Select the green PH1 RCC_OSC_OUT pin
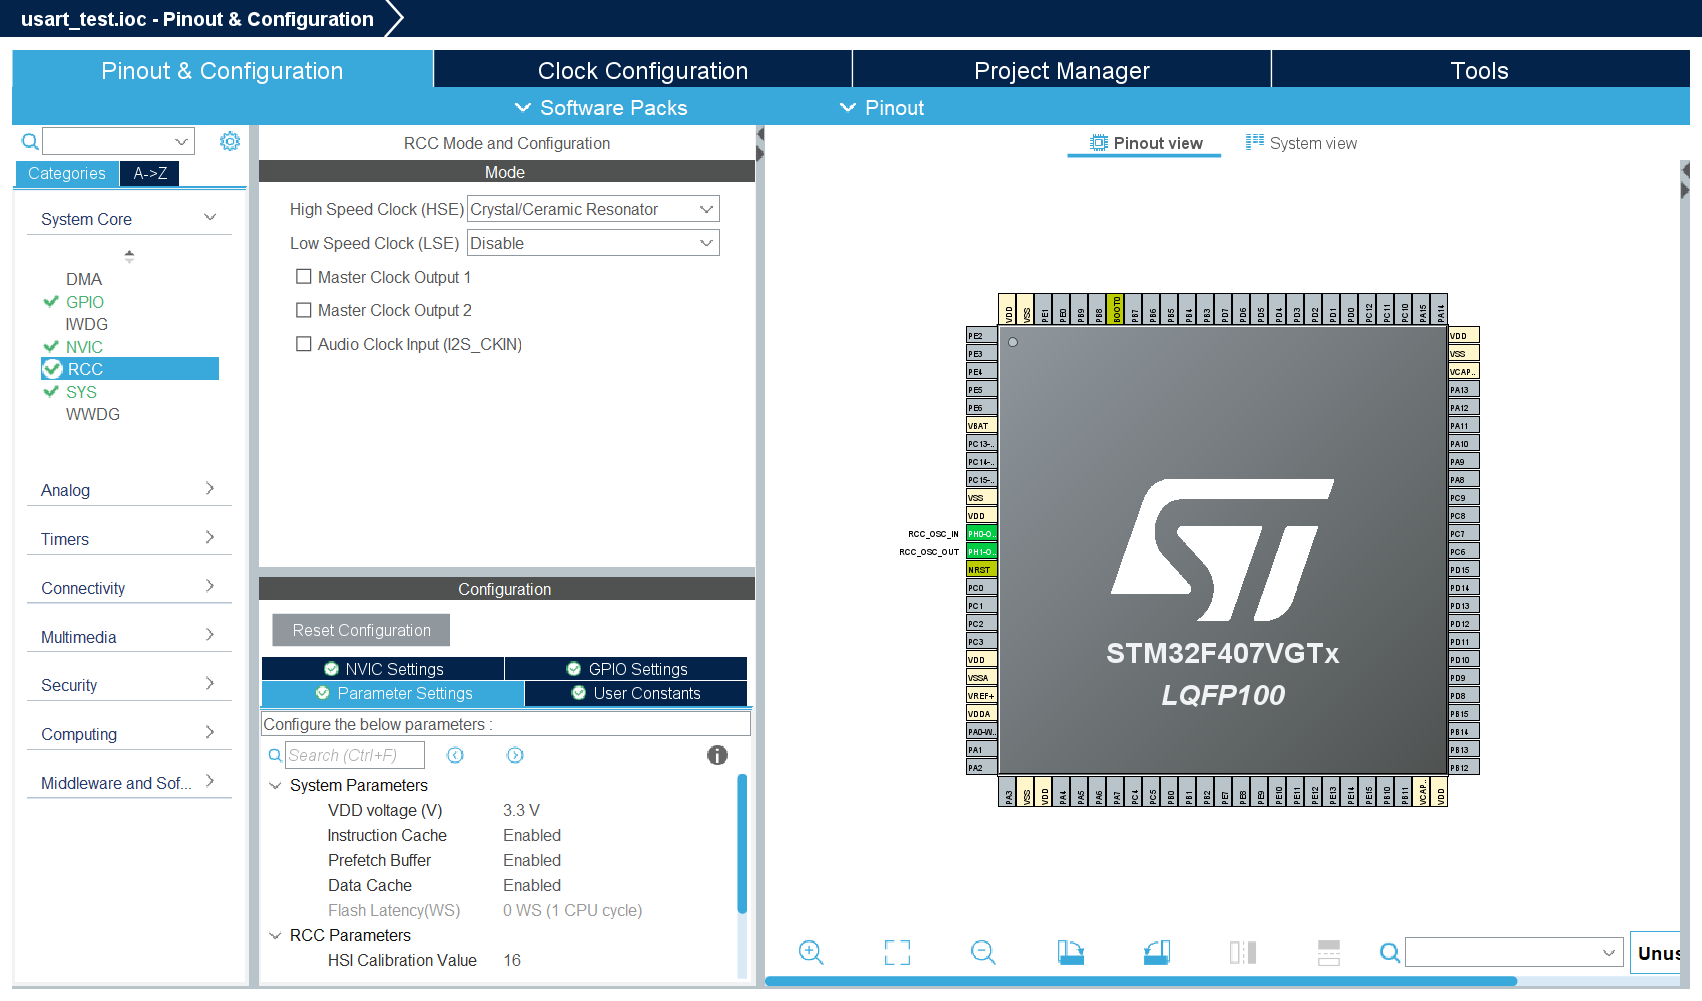 tap(981, 552)
